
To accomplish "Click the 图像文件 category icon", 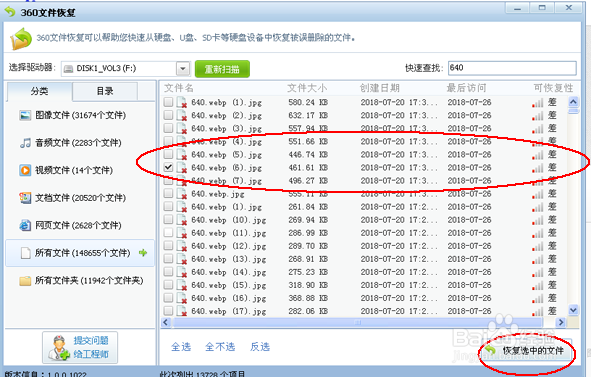I will pyautogui.click(x=25, y=115).
